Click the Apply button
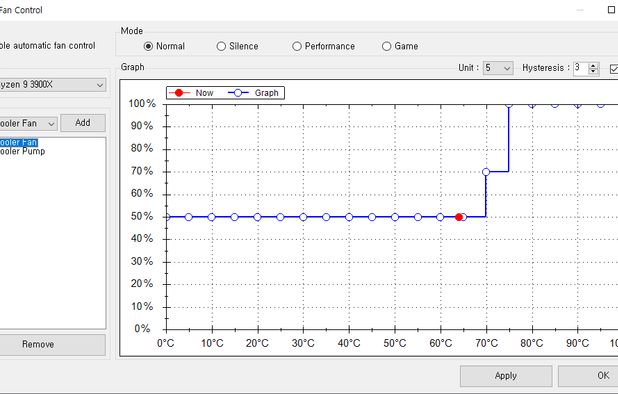Screen dimensions: 618x394 tap(506, 375)
